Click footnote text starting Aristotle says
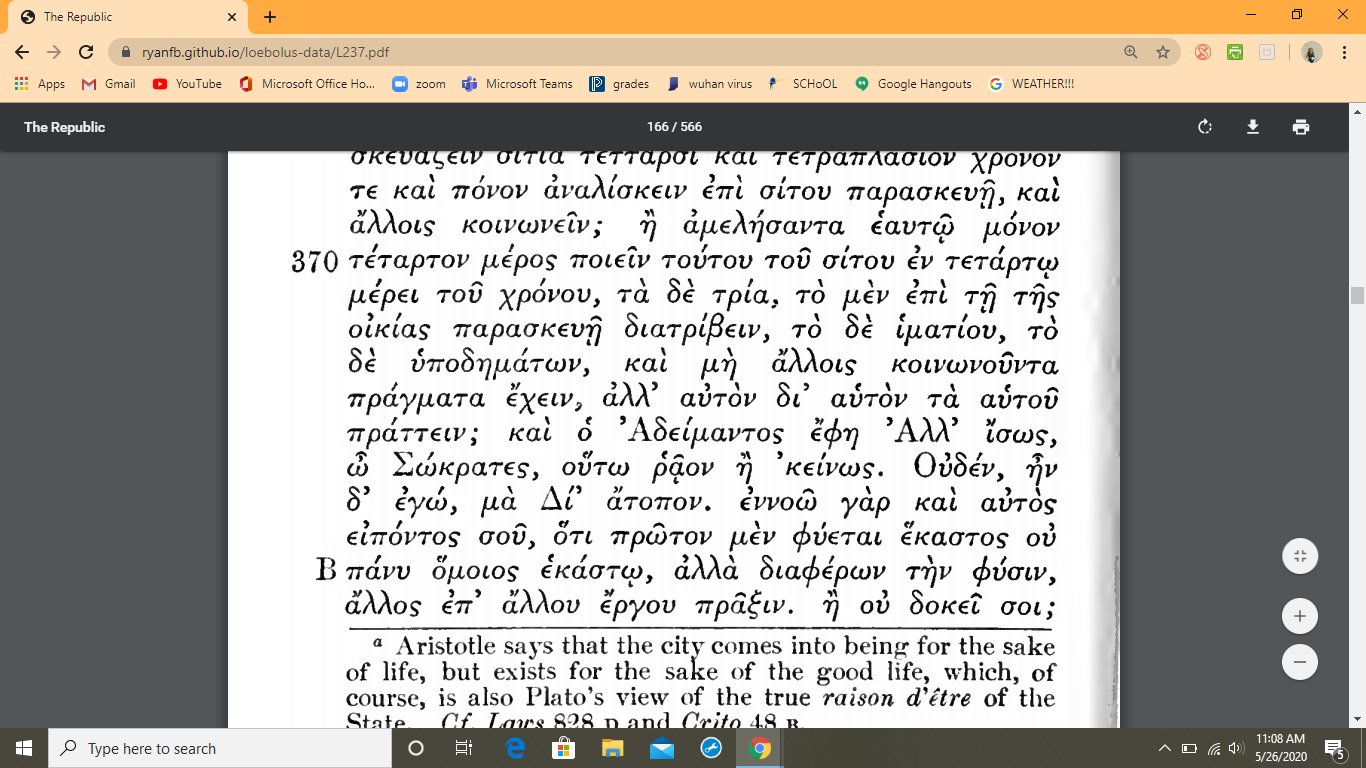This screenshot has width=1366, height=768. (700, 684)
